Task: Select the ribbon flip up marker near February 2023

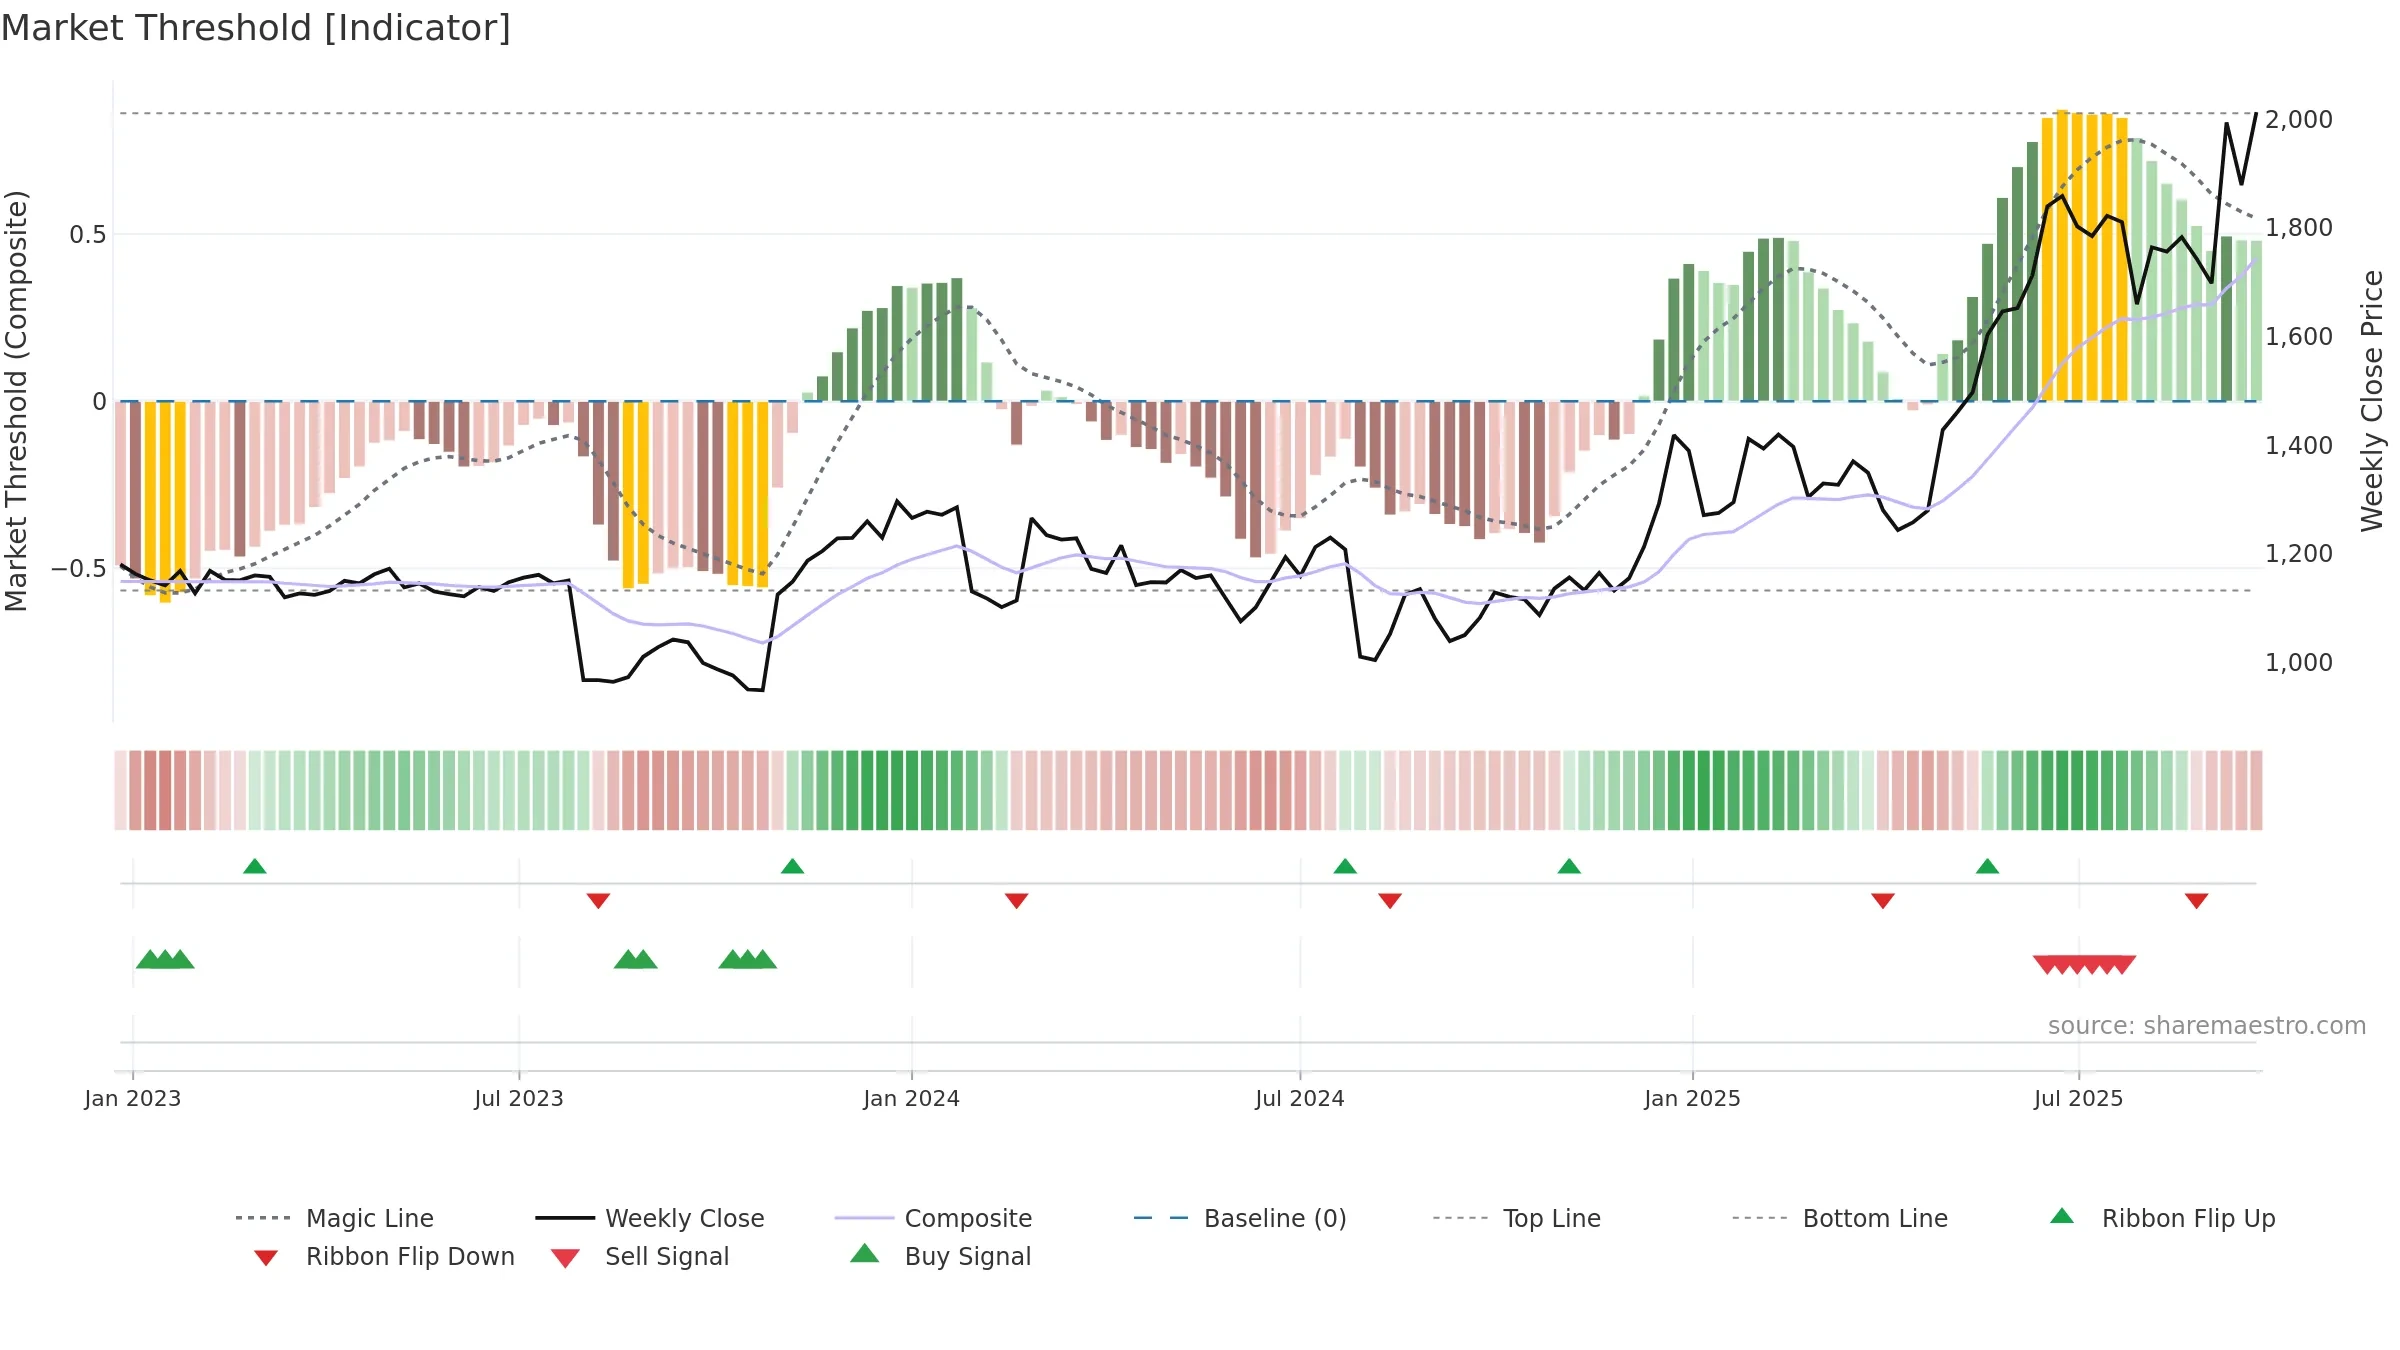Action: [x=255, y=866]
